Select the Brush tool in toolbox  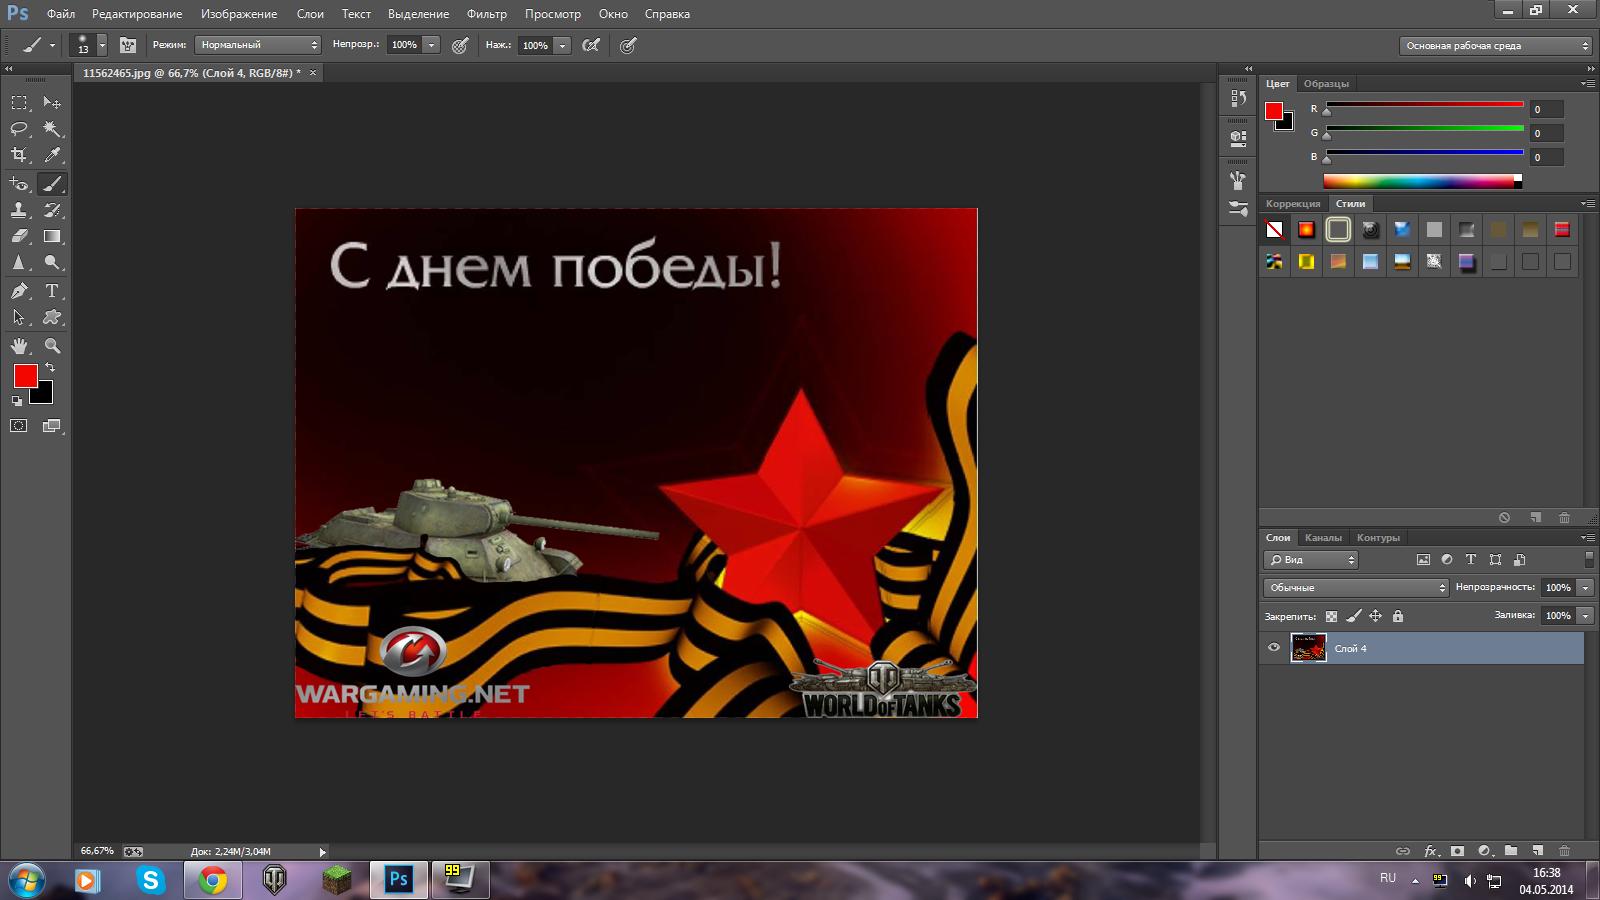(x=52, y=184)
